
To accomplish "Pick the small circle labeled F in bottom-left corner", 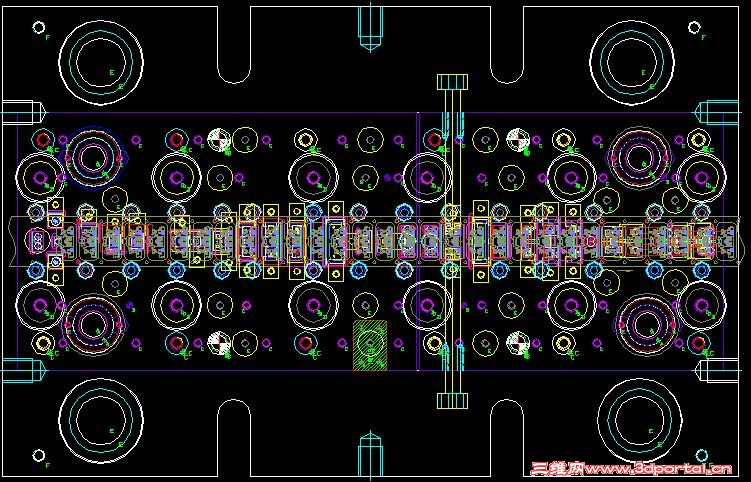I will click(39, 455).
